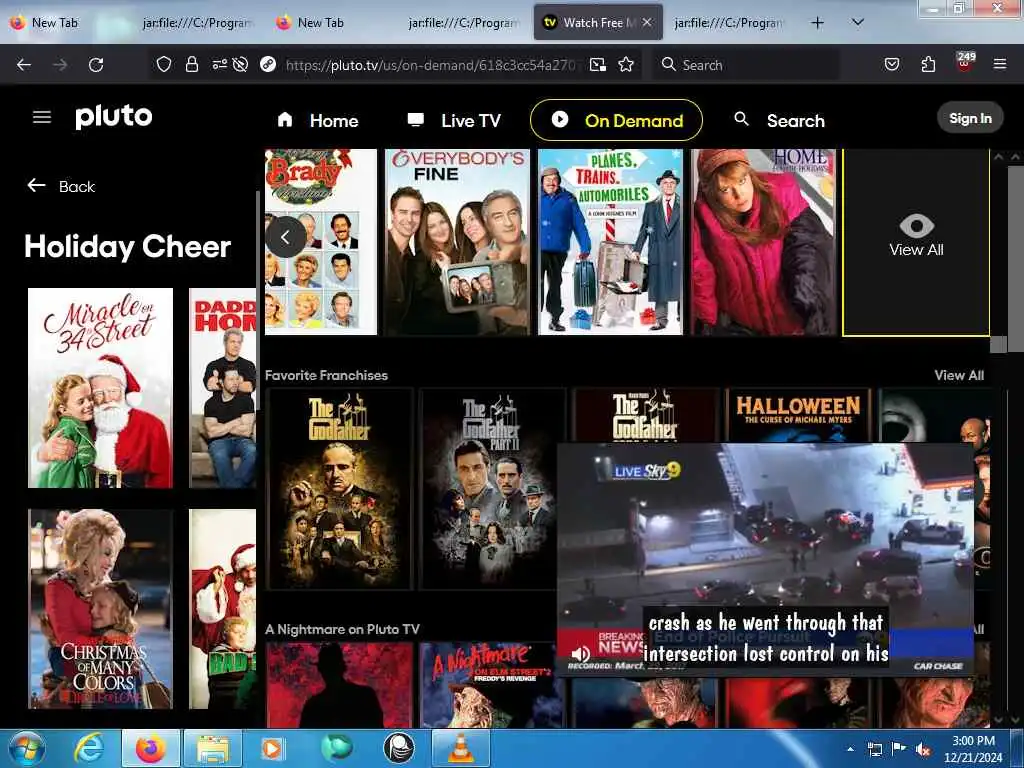Open The Godfather poster

[339, 488]
